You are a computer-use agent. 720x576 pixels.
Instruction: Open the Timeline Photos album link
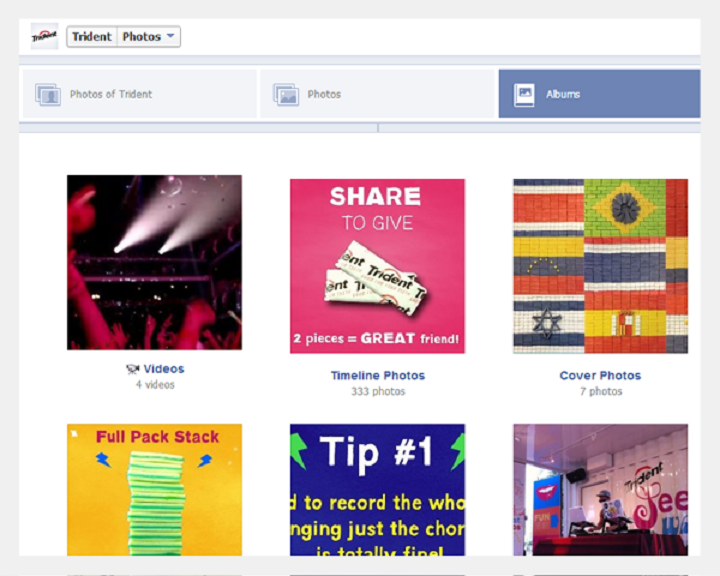click(x=378, y=375)
